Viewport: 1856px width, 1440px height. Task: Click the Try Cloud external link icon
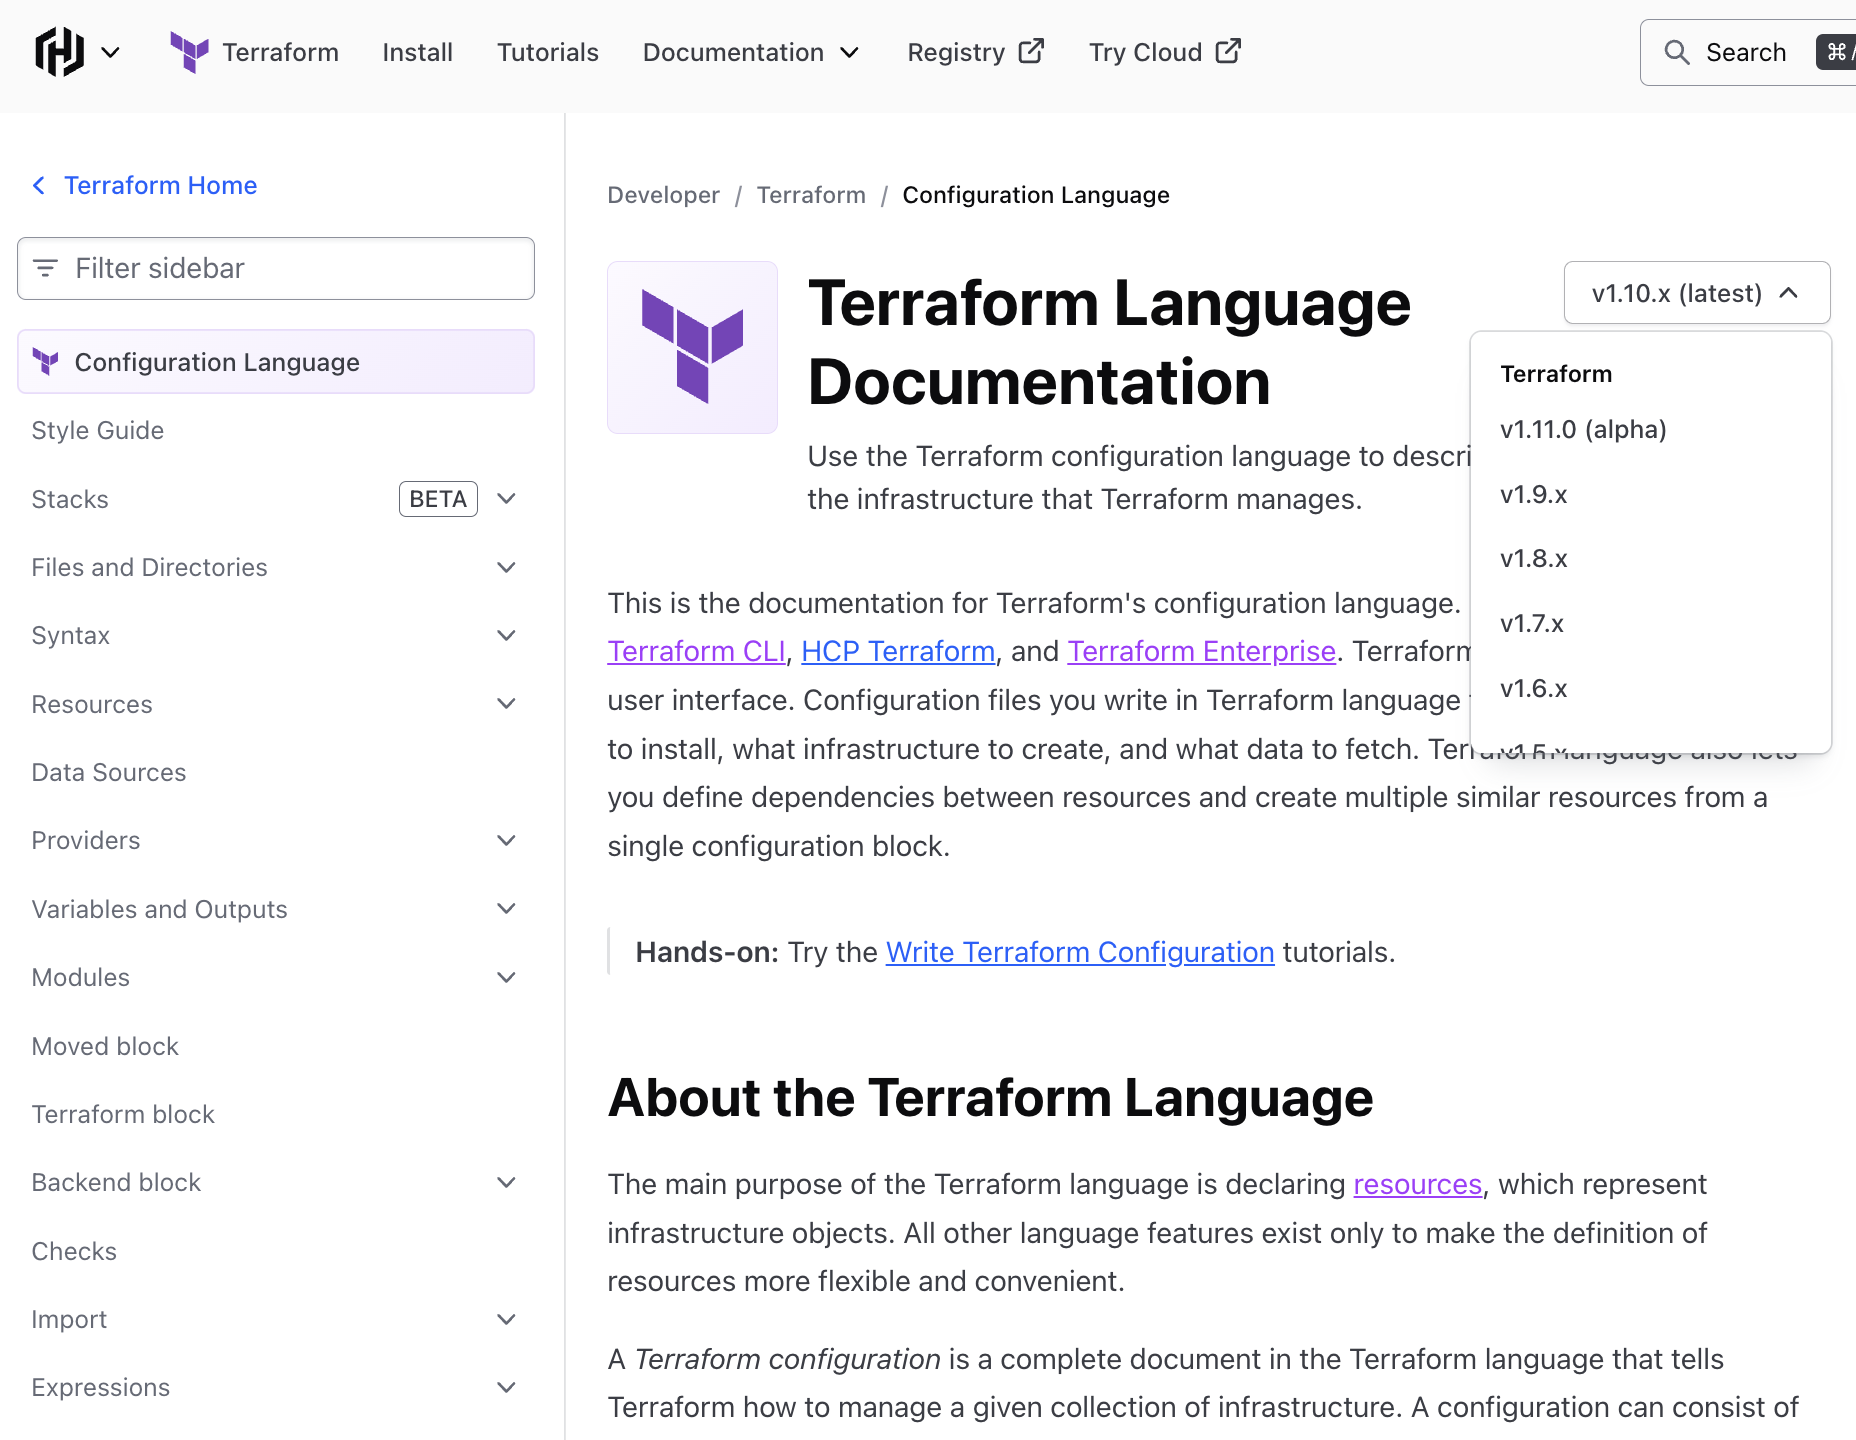coord(1228,51)
